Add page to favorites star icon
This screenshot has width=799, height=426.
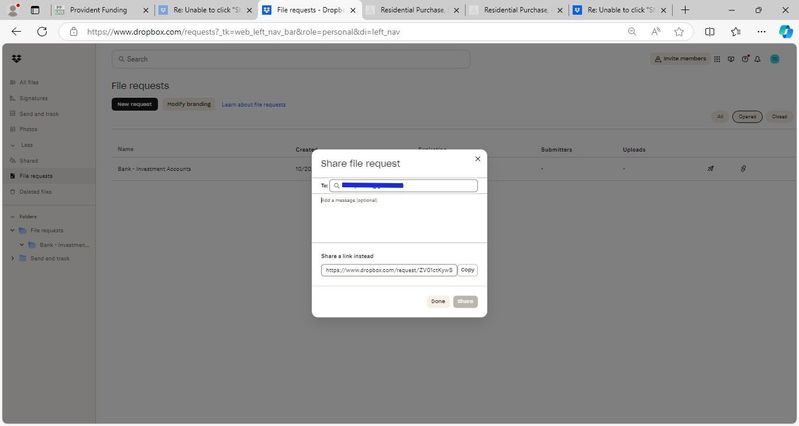(x=679, y=32)
